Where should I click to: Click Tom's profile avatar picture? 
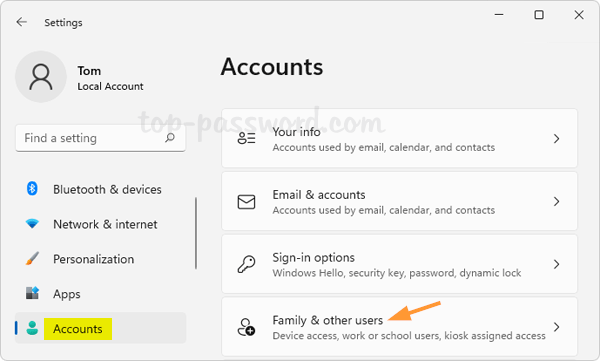pyautogui.click(x=41, y=77)
